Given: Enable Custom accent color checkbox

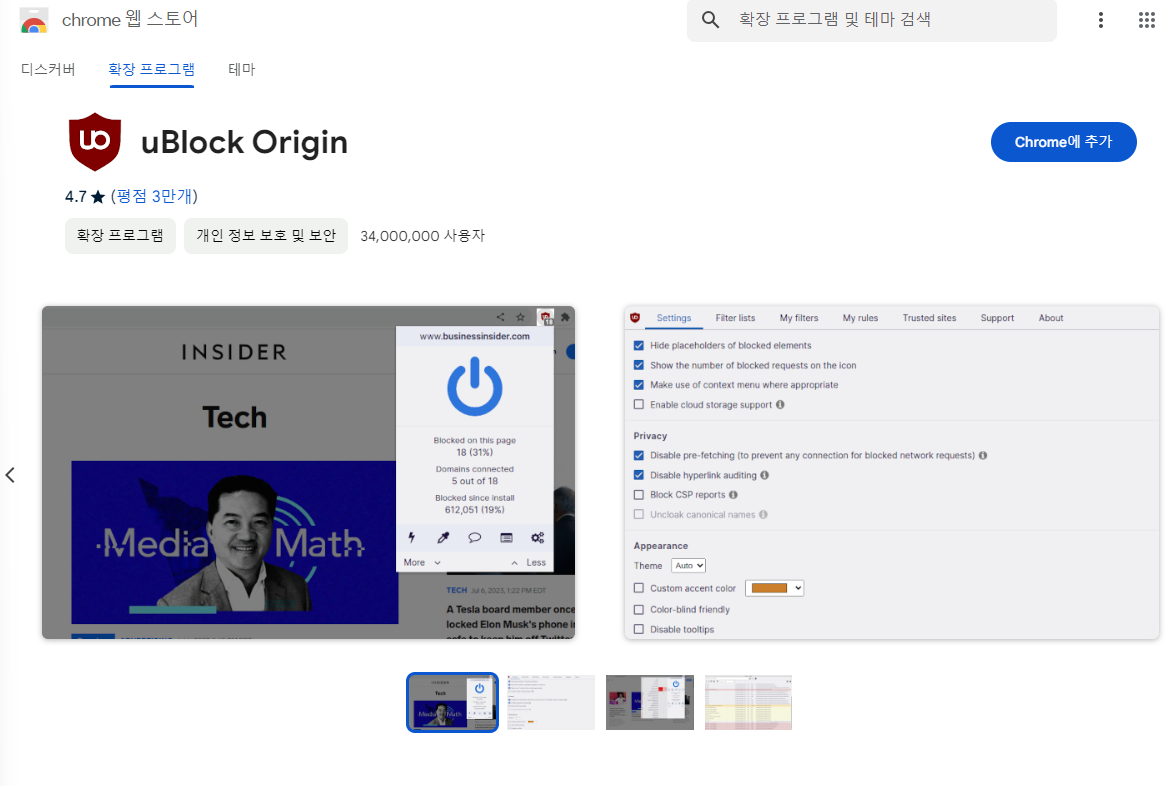Looking at the screenshot, I should tap(639, 589).
